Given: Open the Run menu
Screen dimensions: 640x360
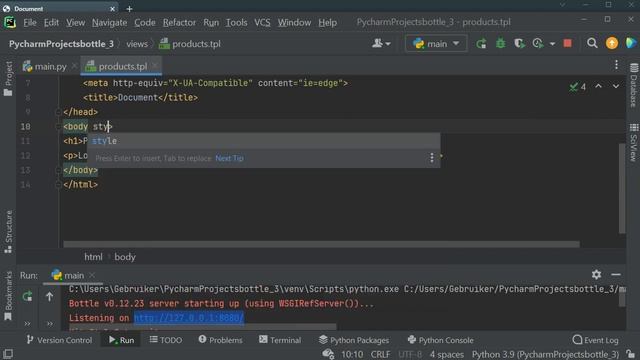Looking at the screenshot, I should (211, 22).
